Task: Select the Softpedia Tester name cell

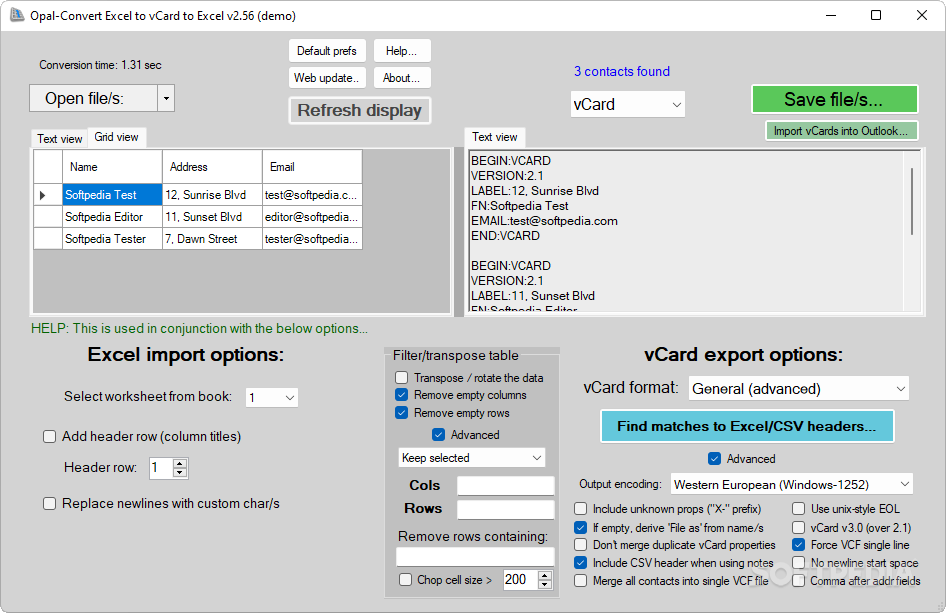Action: pyautogui.click(x=112, y=239)
